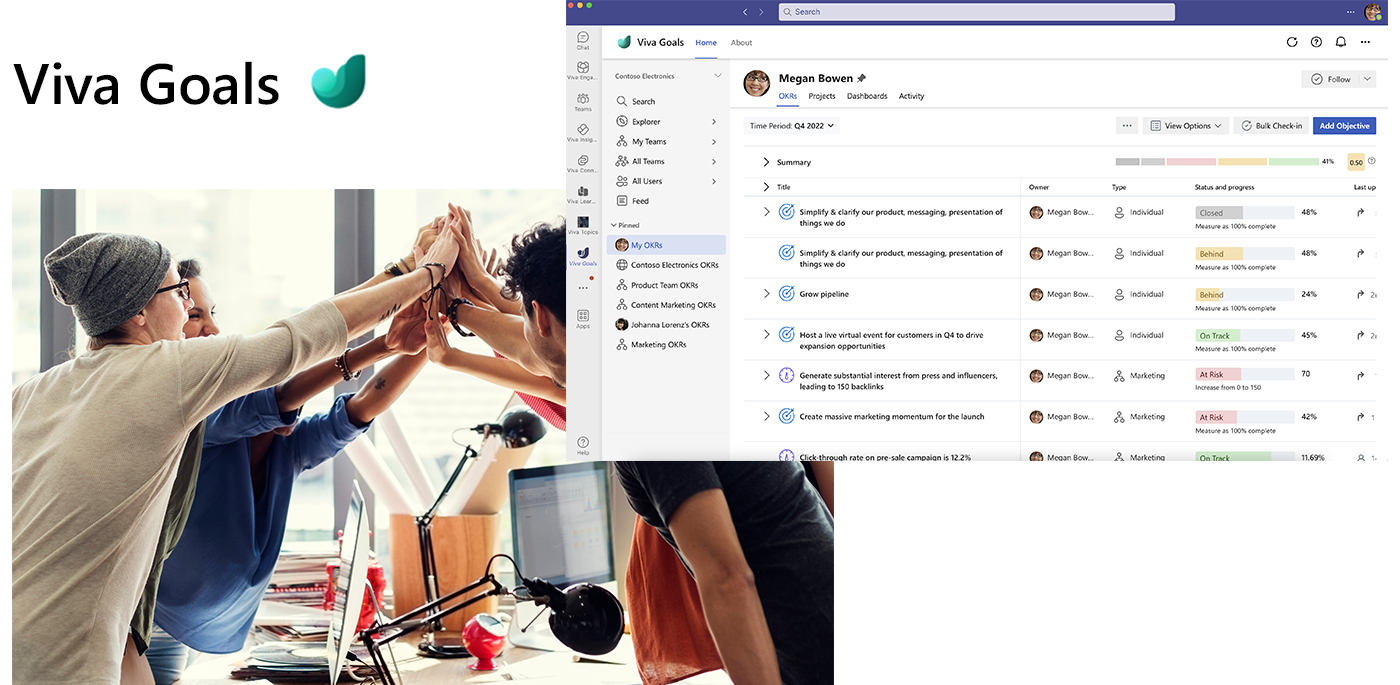Expand Grow pipeline objective
The height and width of the screenshot is (685, 1400).
(x=767, y=294)
